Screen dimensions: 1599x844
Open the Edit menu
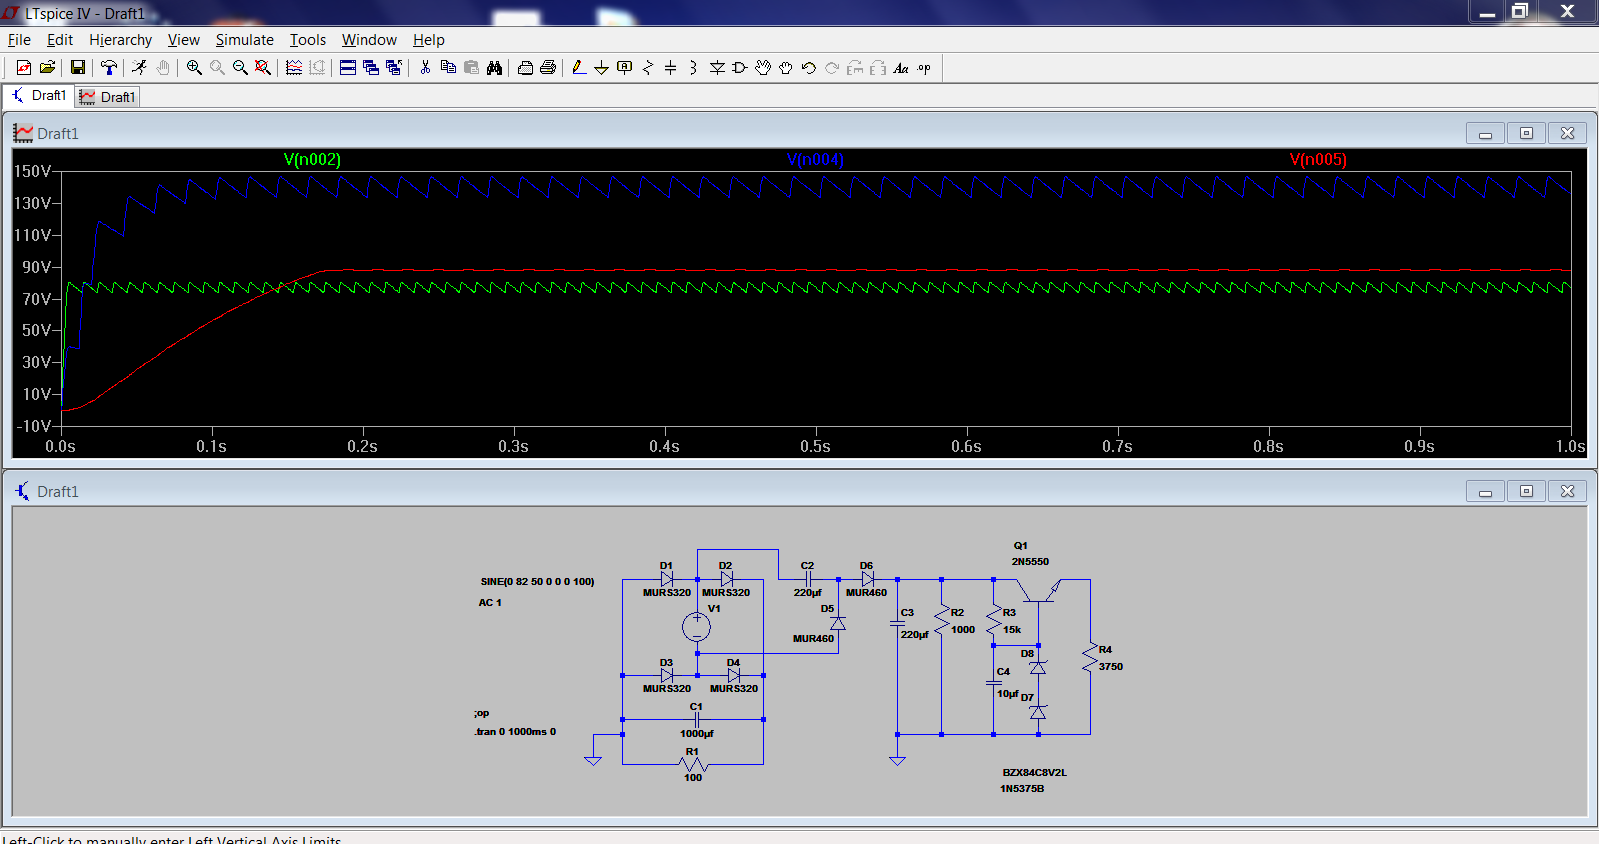60,40
